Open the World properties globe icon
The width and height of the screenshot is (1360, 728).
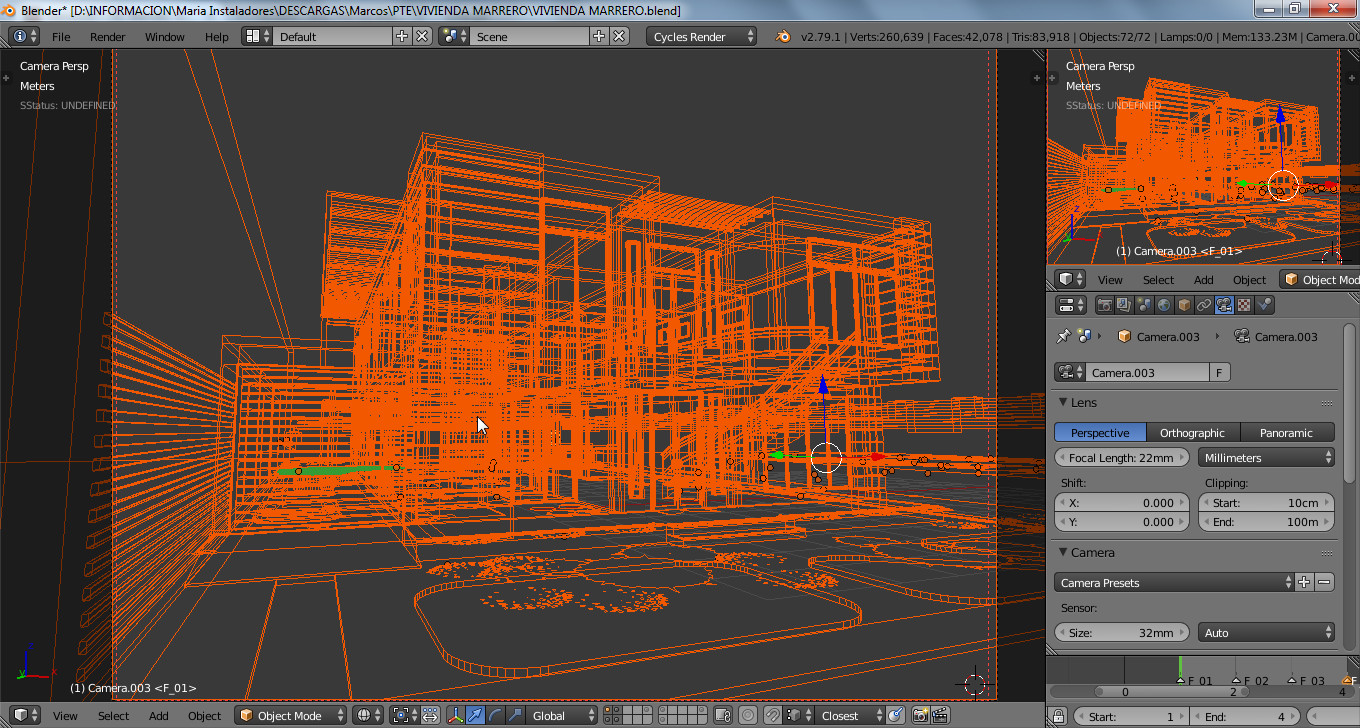[x=1164, y=305]
